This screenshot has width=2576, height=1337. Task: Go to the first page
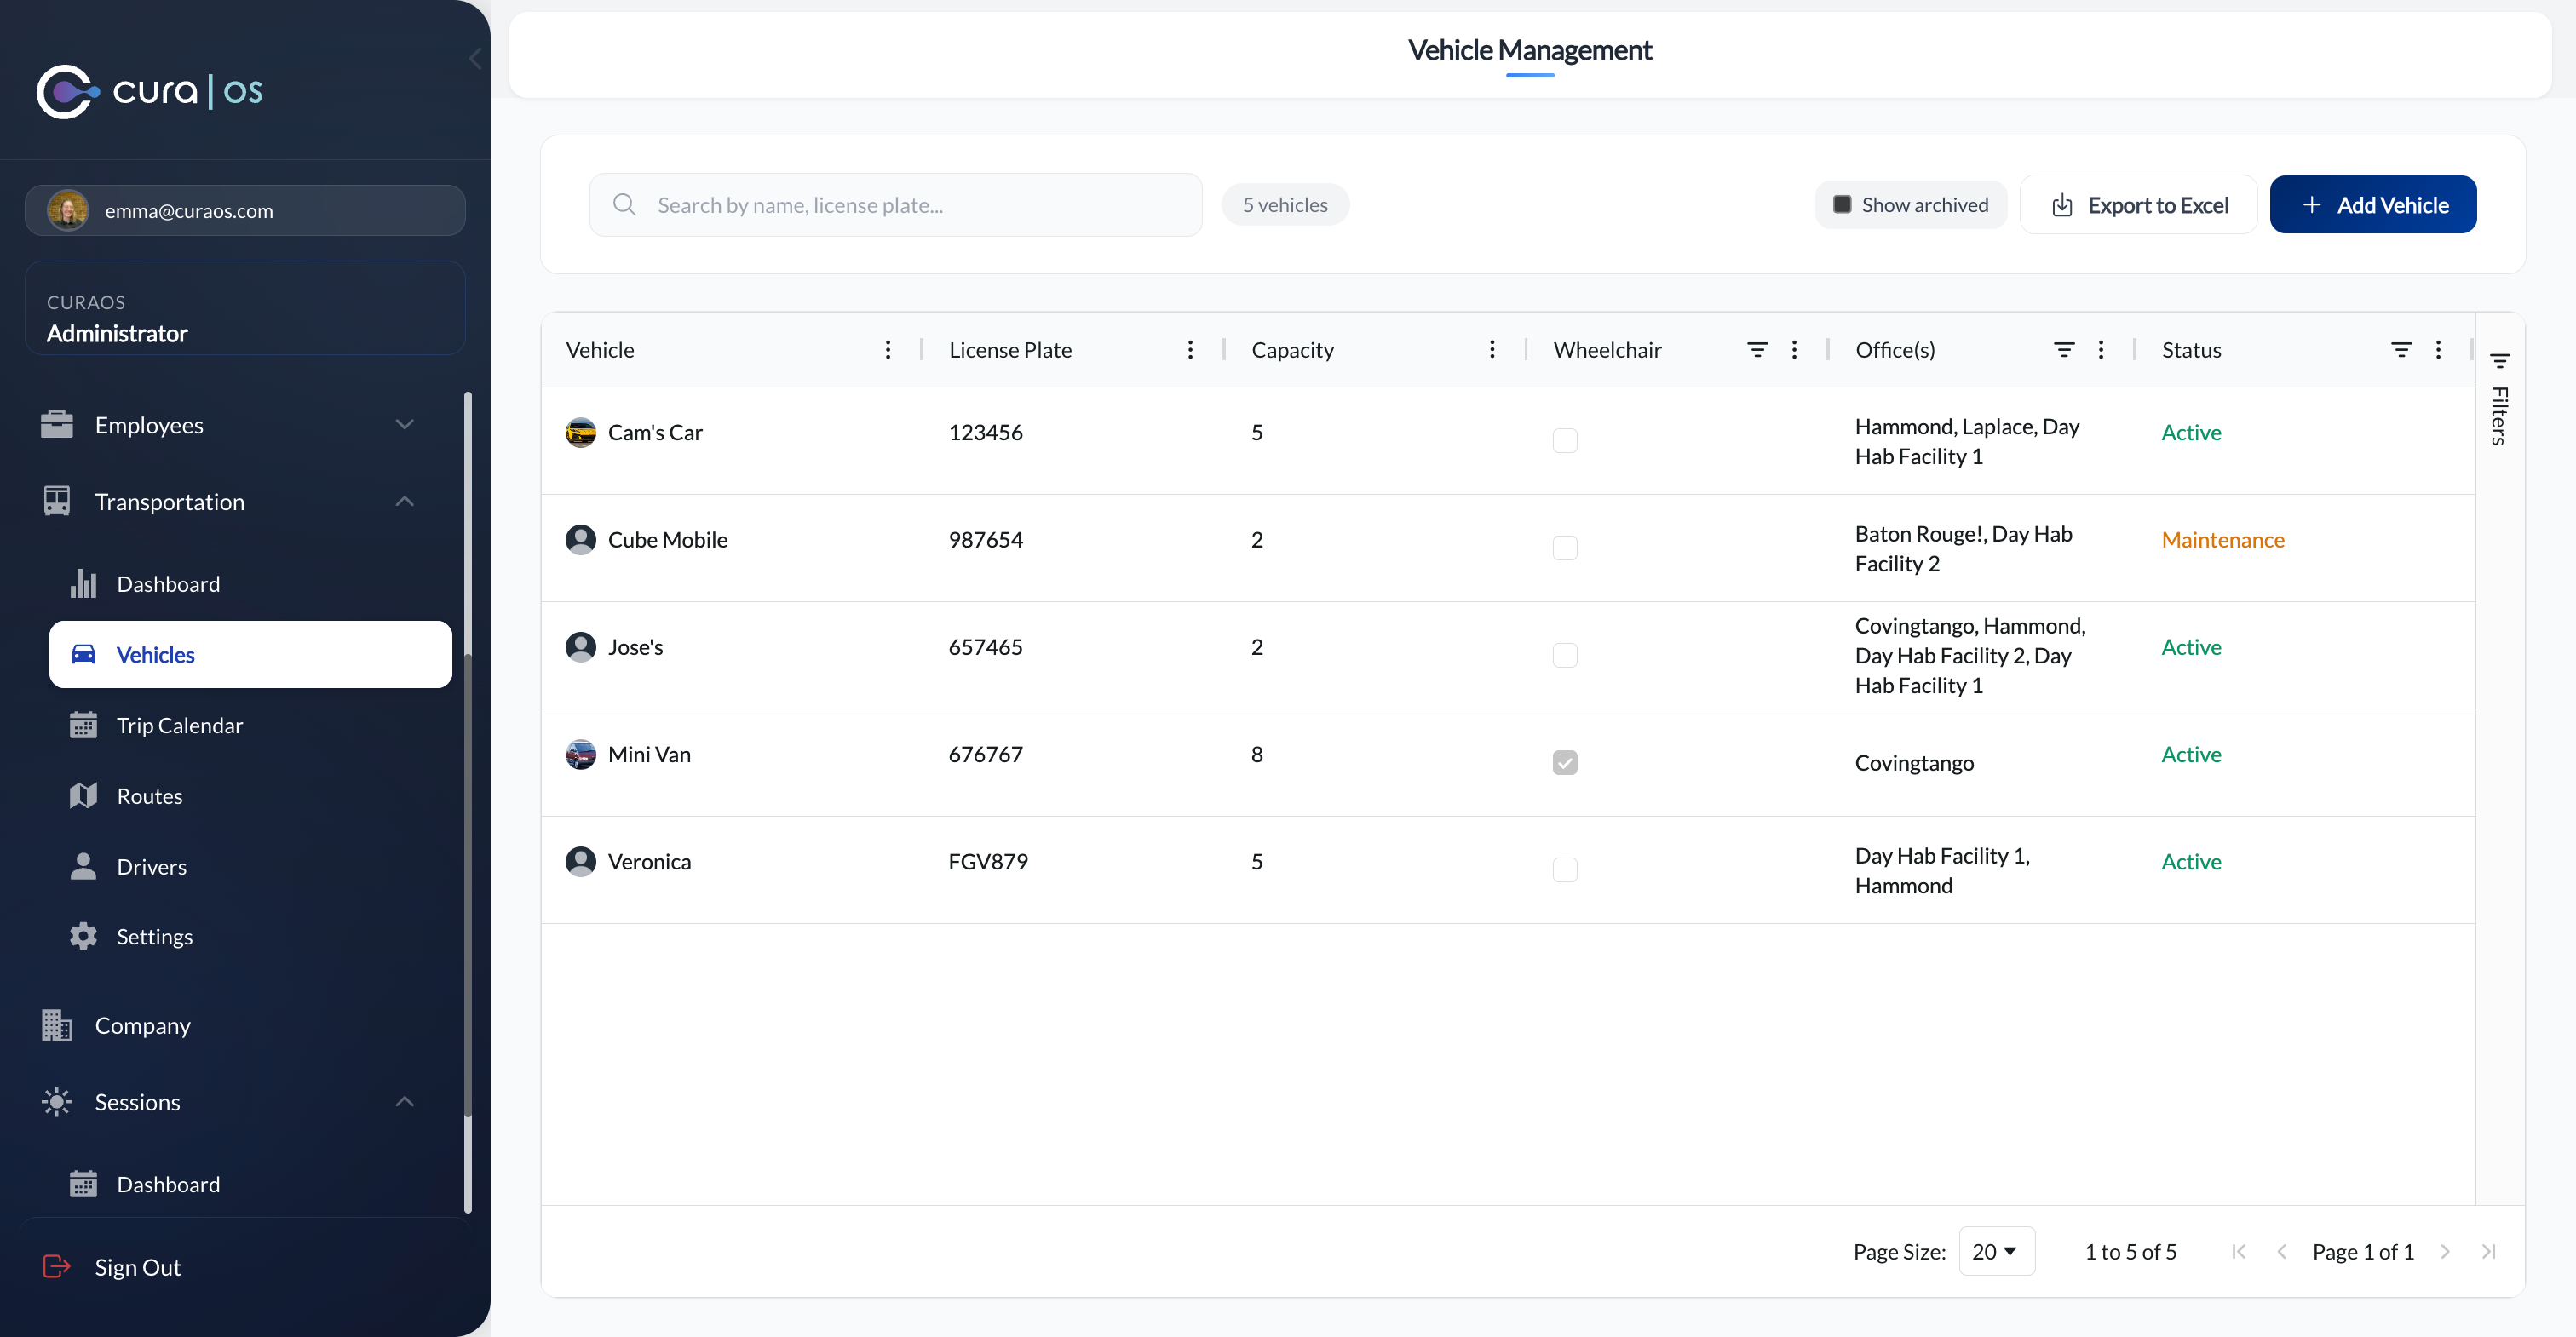2238,1251
